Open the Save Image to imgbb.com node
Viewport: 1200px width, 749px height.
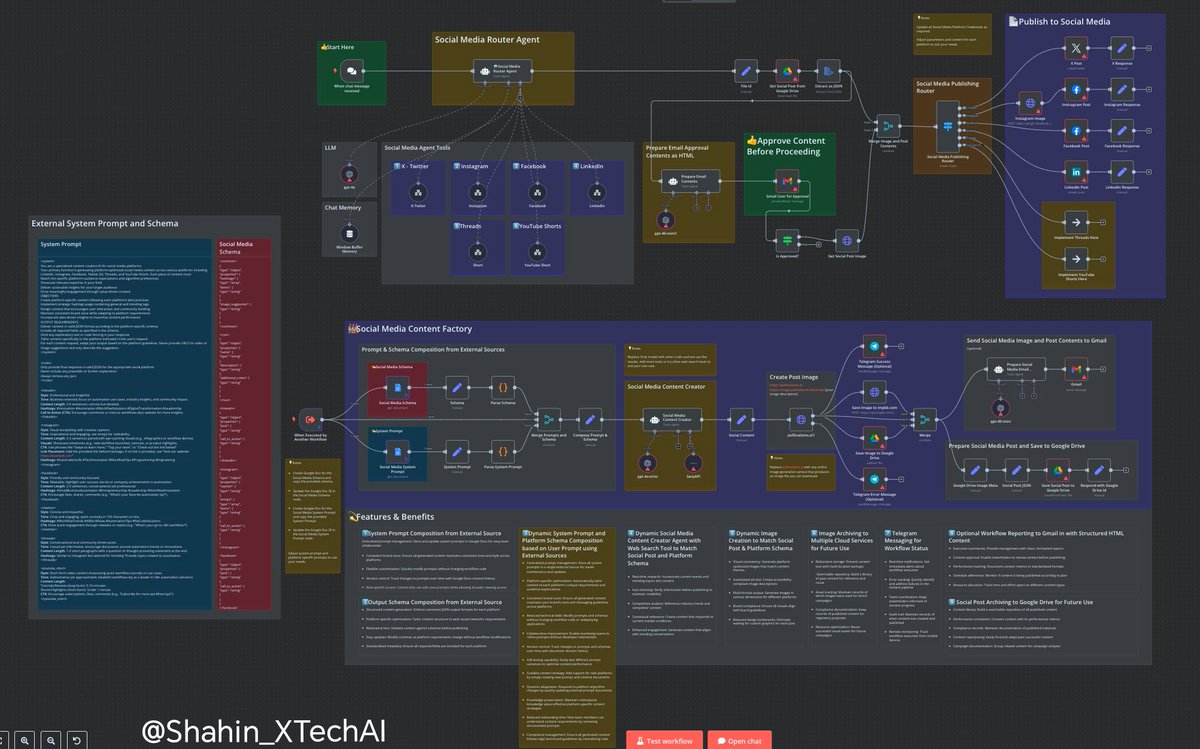coord(875,392)
